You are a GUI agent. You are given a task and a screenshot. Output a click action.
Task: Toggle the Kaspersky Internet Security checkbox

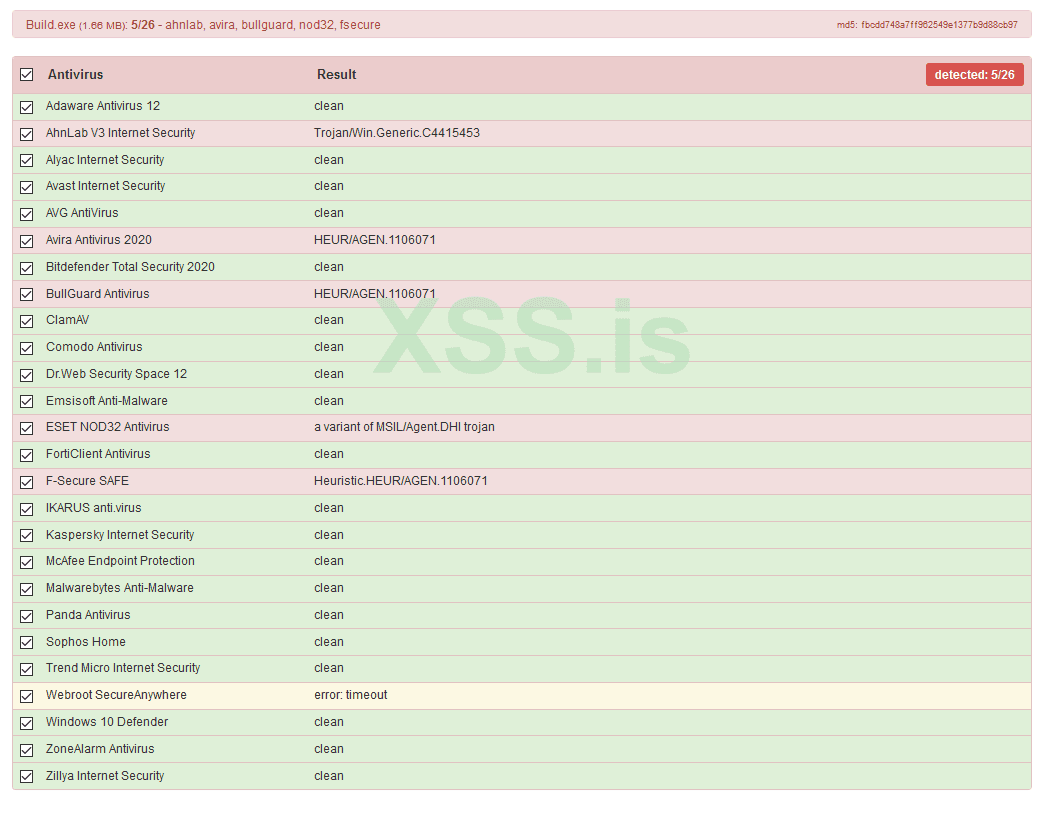pyautogui.click(x=27, y=536)
